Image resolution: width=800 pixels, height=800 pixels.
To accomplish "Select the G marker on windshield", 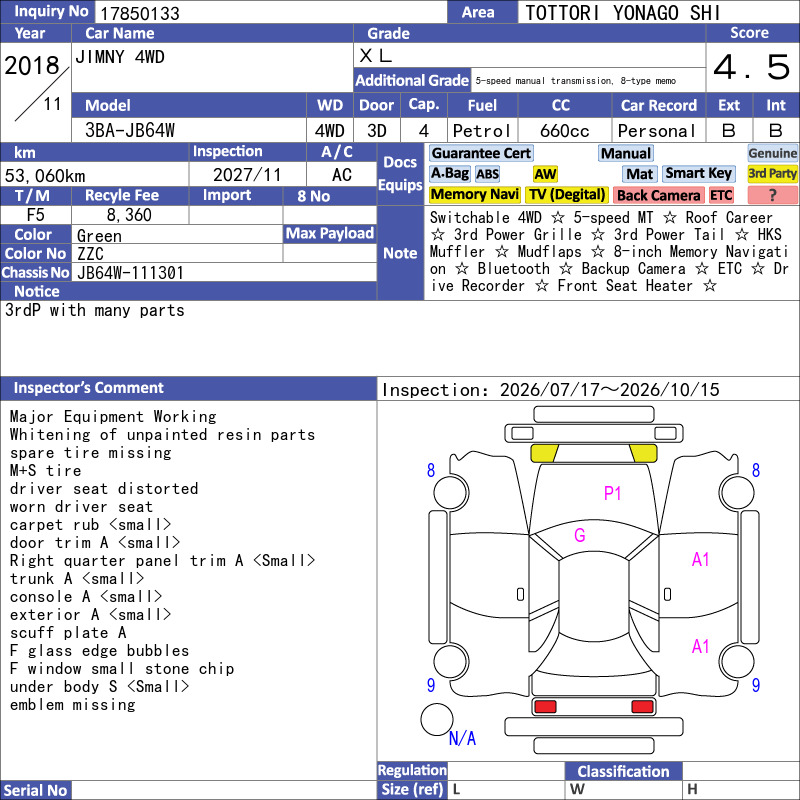I will pos(580,535).
